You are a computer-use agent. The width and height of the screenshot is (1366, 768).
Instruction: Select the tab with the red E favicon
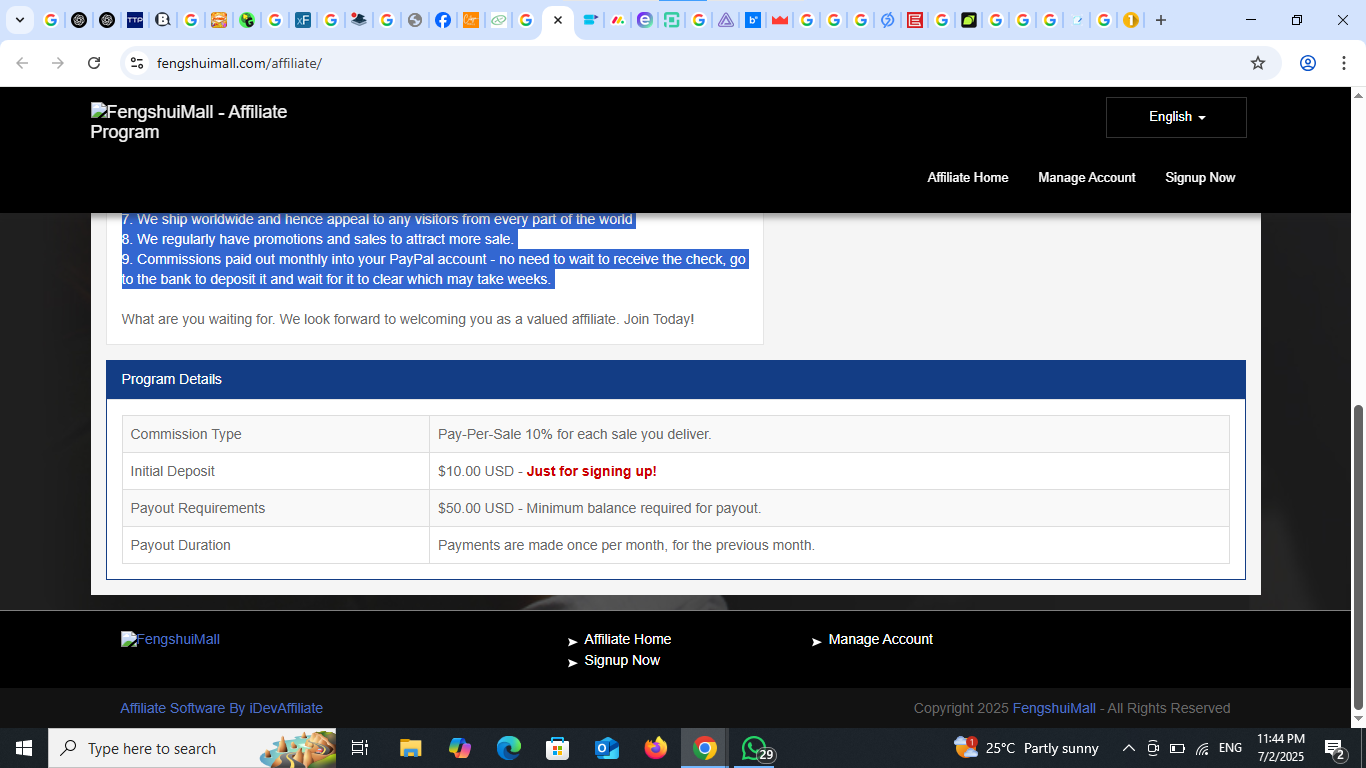914,20
